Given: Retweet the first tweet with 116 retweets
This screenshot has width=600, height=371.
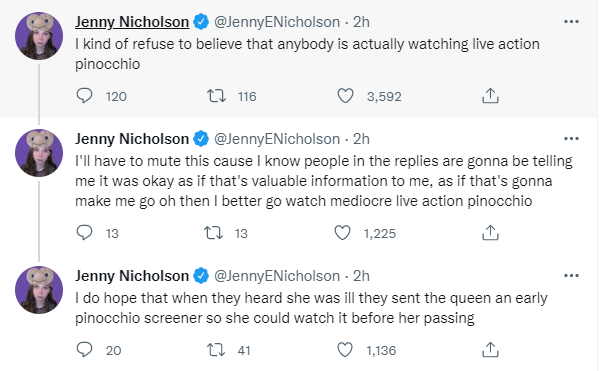Looking at the screenshot, I should (217, 96).
